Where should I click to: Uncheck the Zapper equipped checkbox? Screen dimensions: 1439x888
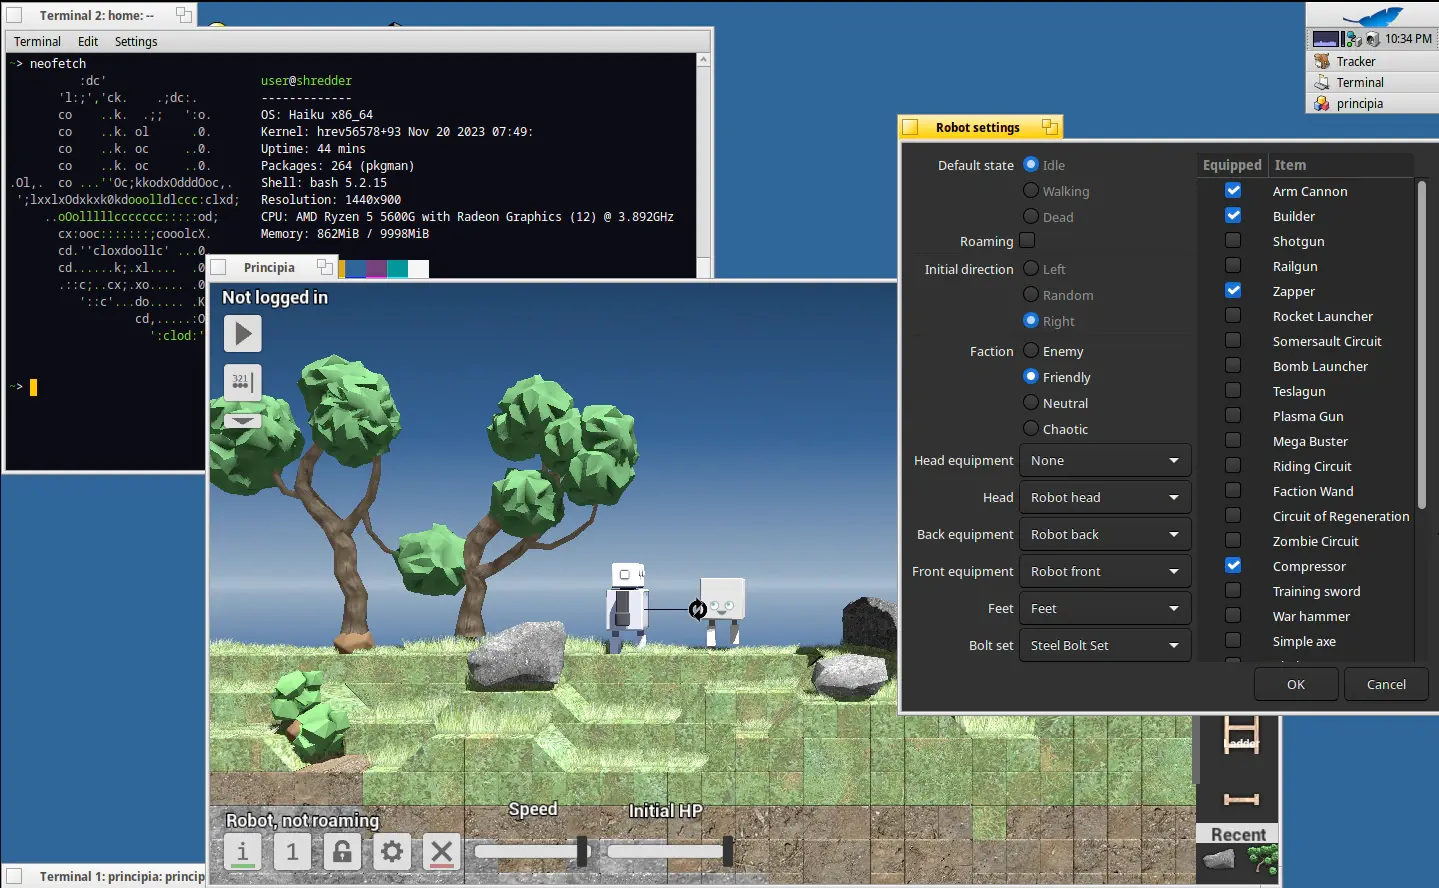(1233, 290)
